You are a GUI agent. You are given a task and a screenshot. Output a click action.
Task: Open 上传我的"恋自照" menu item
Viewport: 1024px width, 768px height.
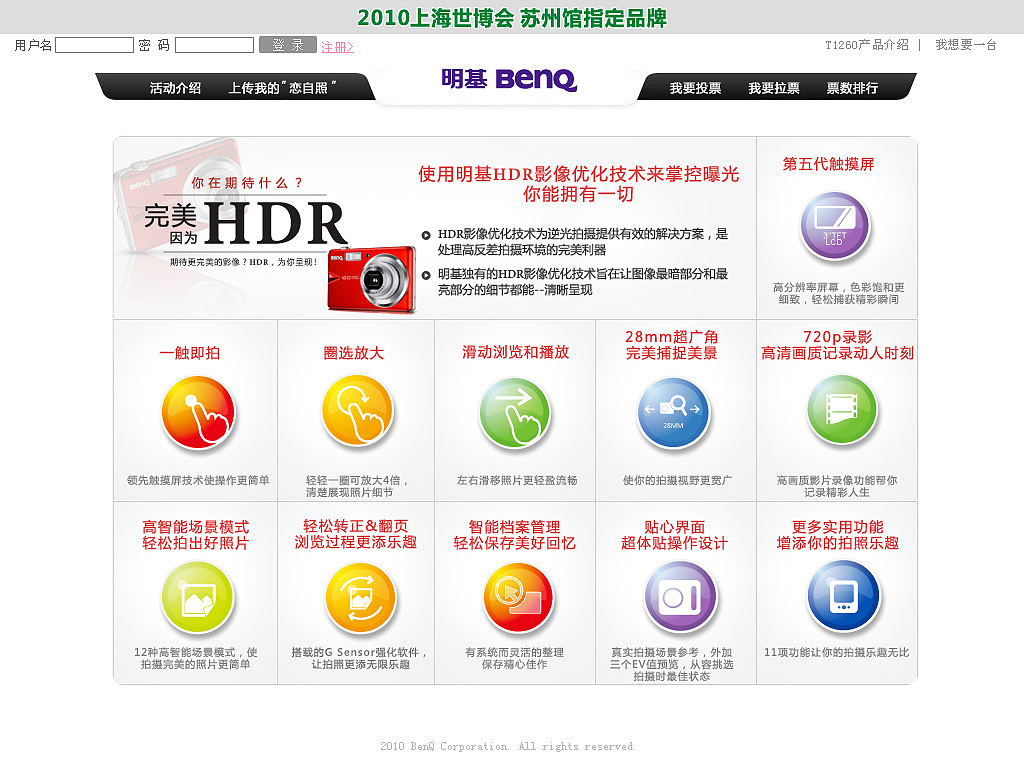[x=281, y=88]
